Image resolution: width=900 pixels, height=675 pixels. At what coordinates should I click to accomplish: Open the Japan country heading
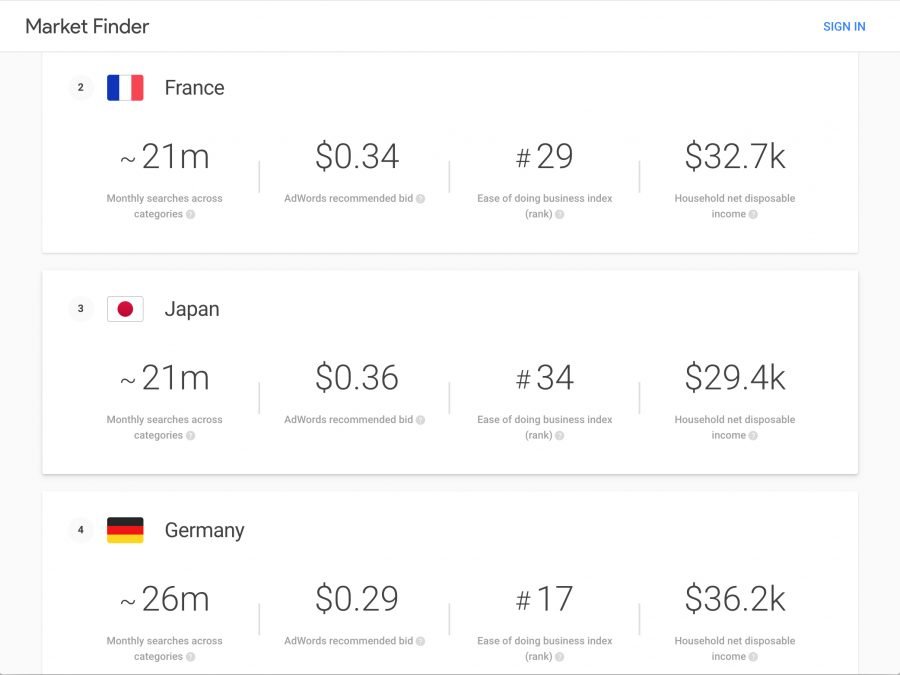coord(192,309)
